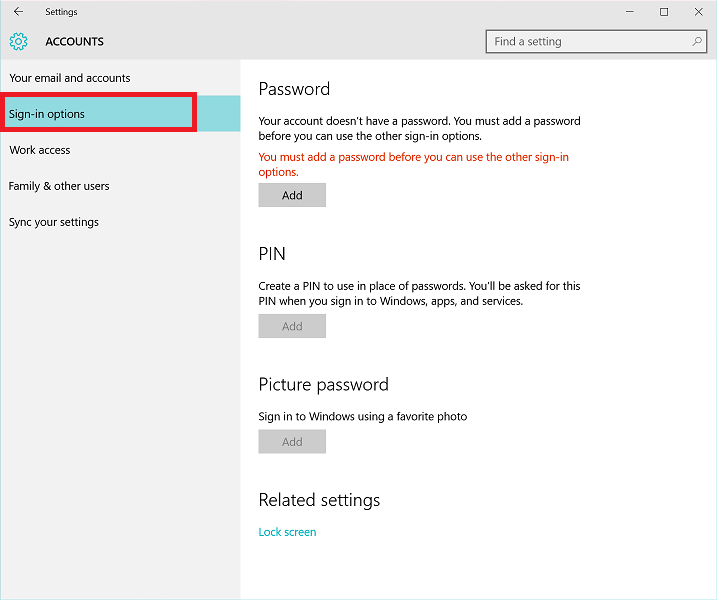Viewport: 717px width, 600px height.
Task: Open the Lock screen link
Action: tap(287, 532)
